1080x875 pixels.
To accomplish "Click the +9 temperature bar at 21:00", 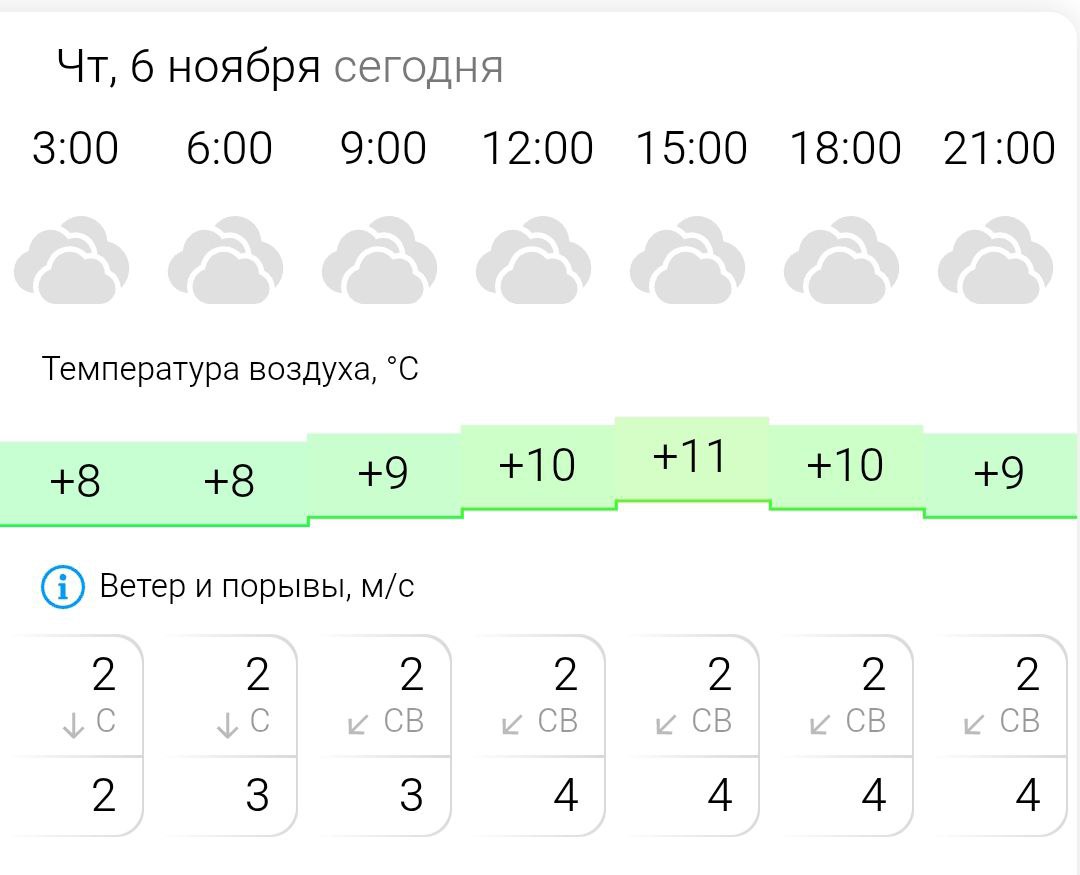I will pos(999,474).
